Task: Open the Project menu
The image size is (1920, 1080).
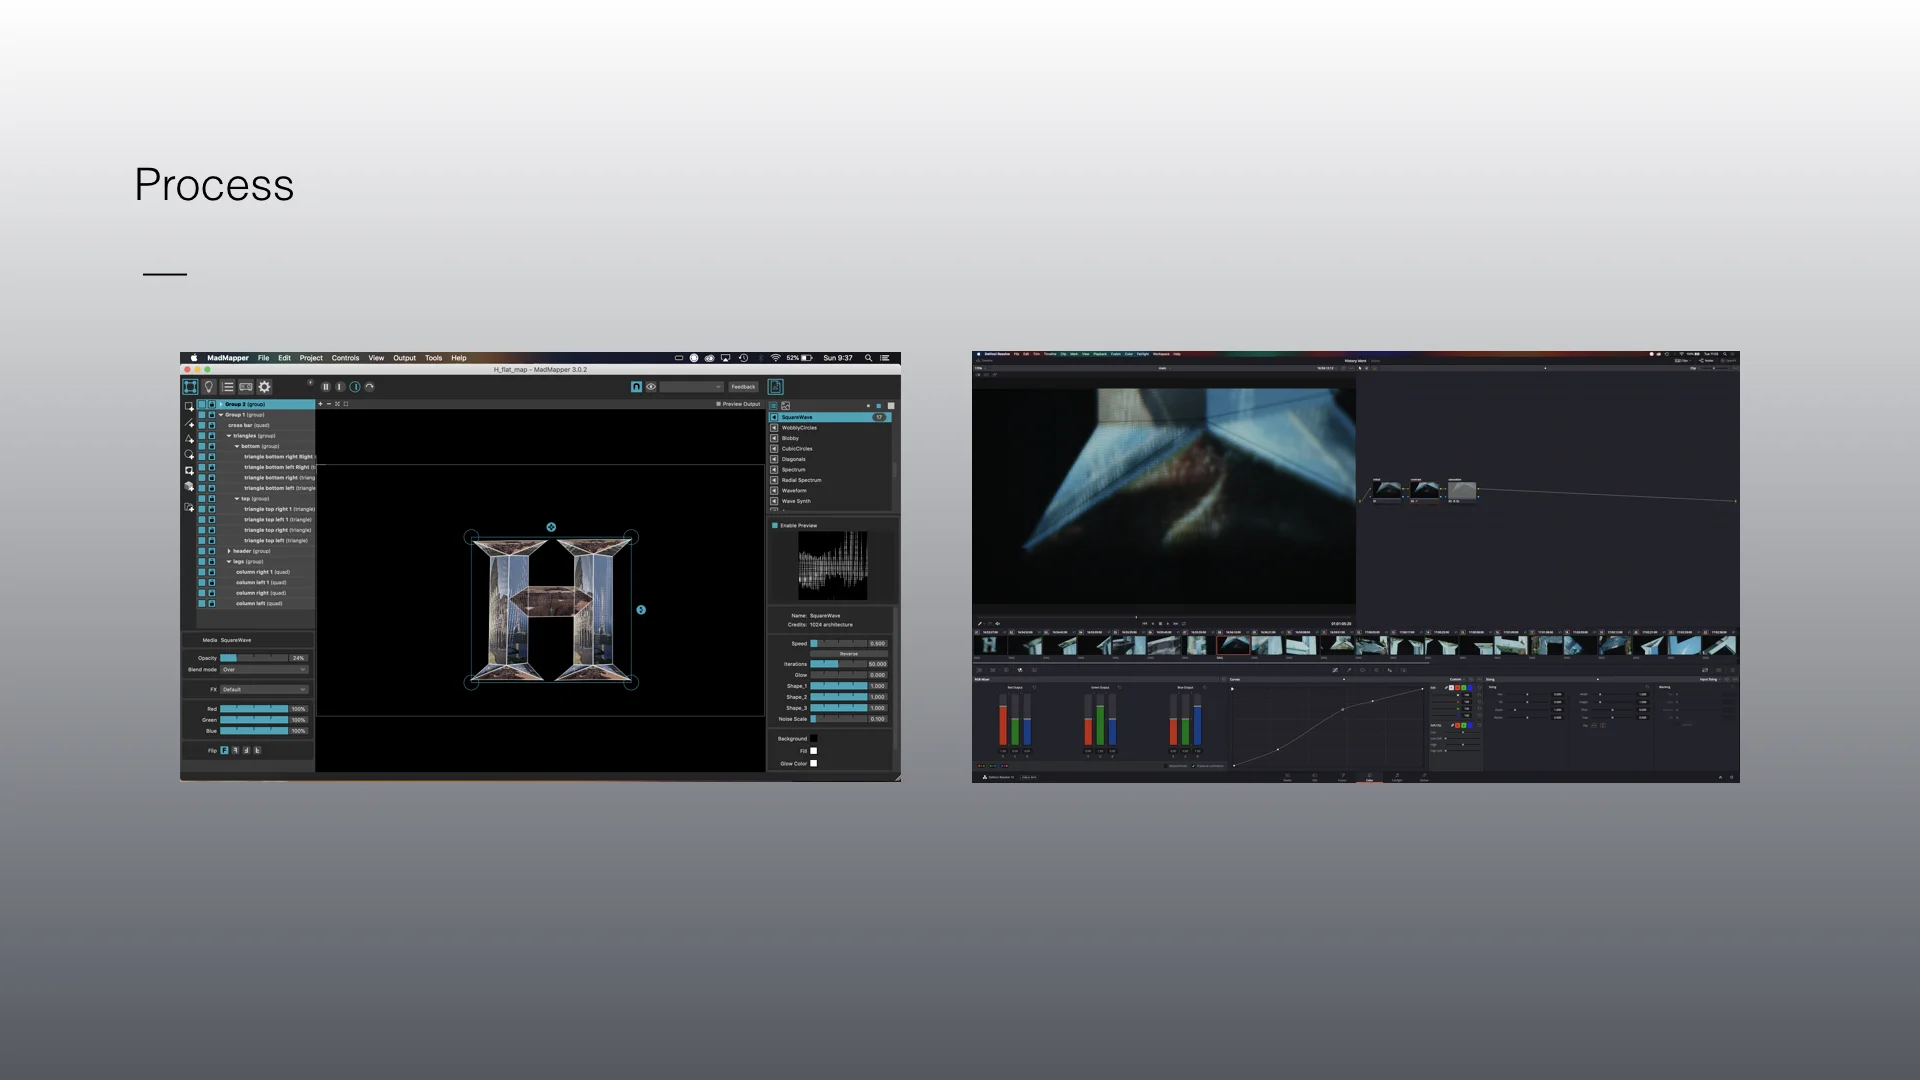Action: (311, 358)
